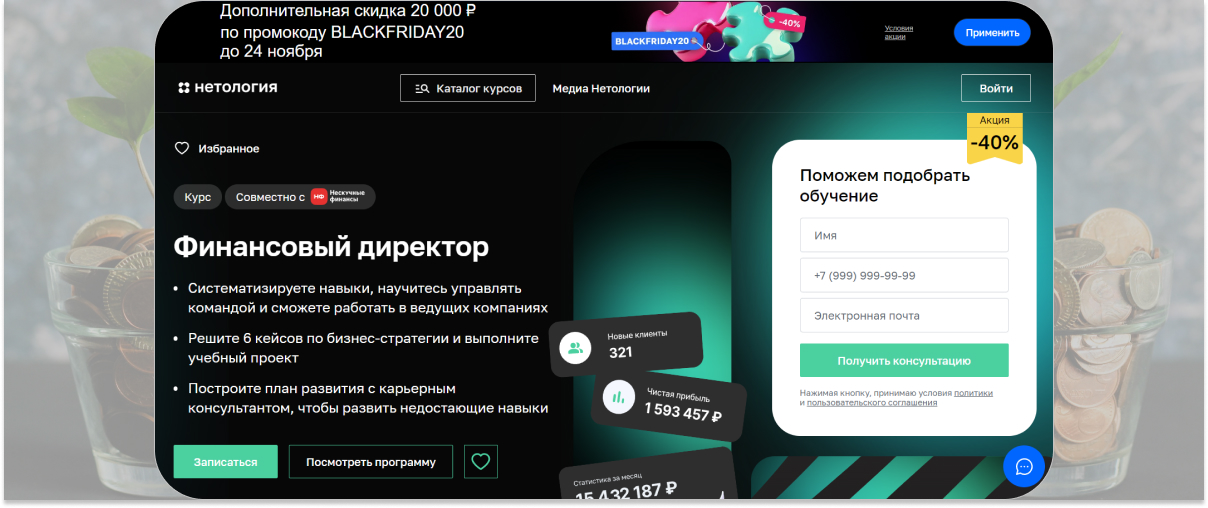Click the Записаться button
1208x508 pixels.
click(225, 462)
